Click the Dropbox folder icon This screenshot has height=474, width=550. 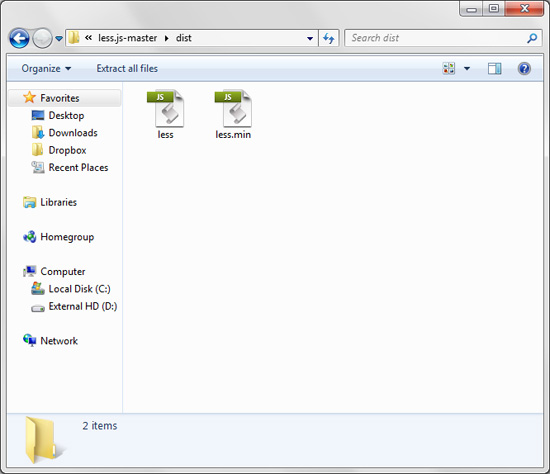(37, 149)
